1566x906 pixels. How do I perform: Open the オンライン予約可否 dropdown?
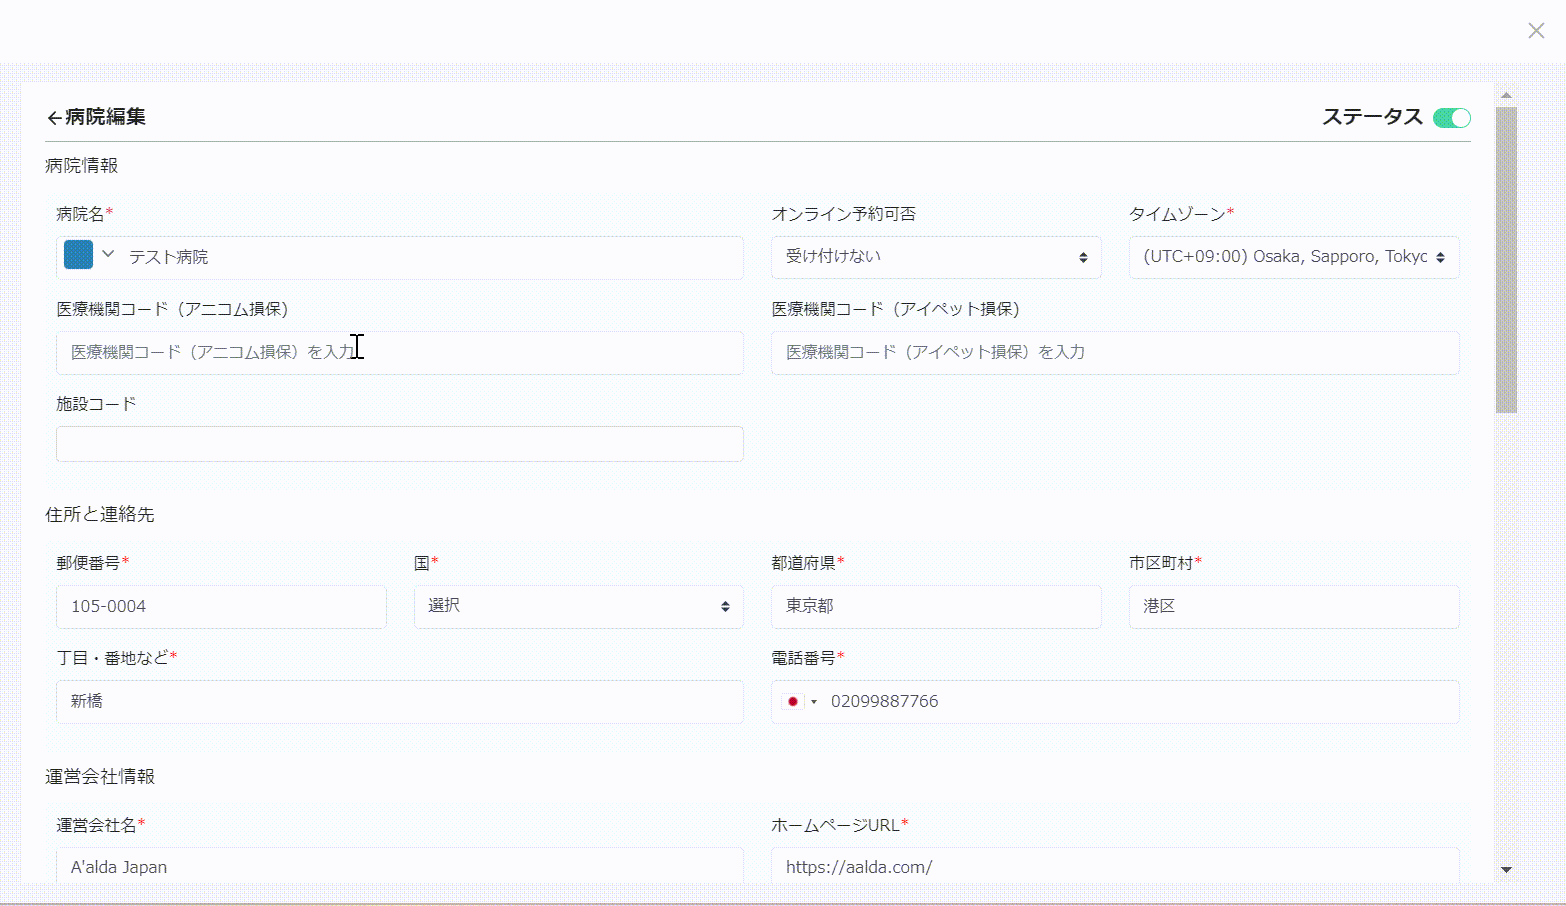click(935, 257)
